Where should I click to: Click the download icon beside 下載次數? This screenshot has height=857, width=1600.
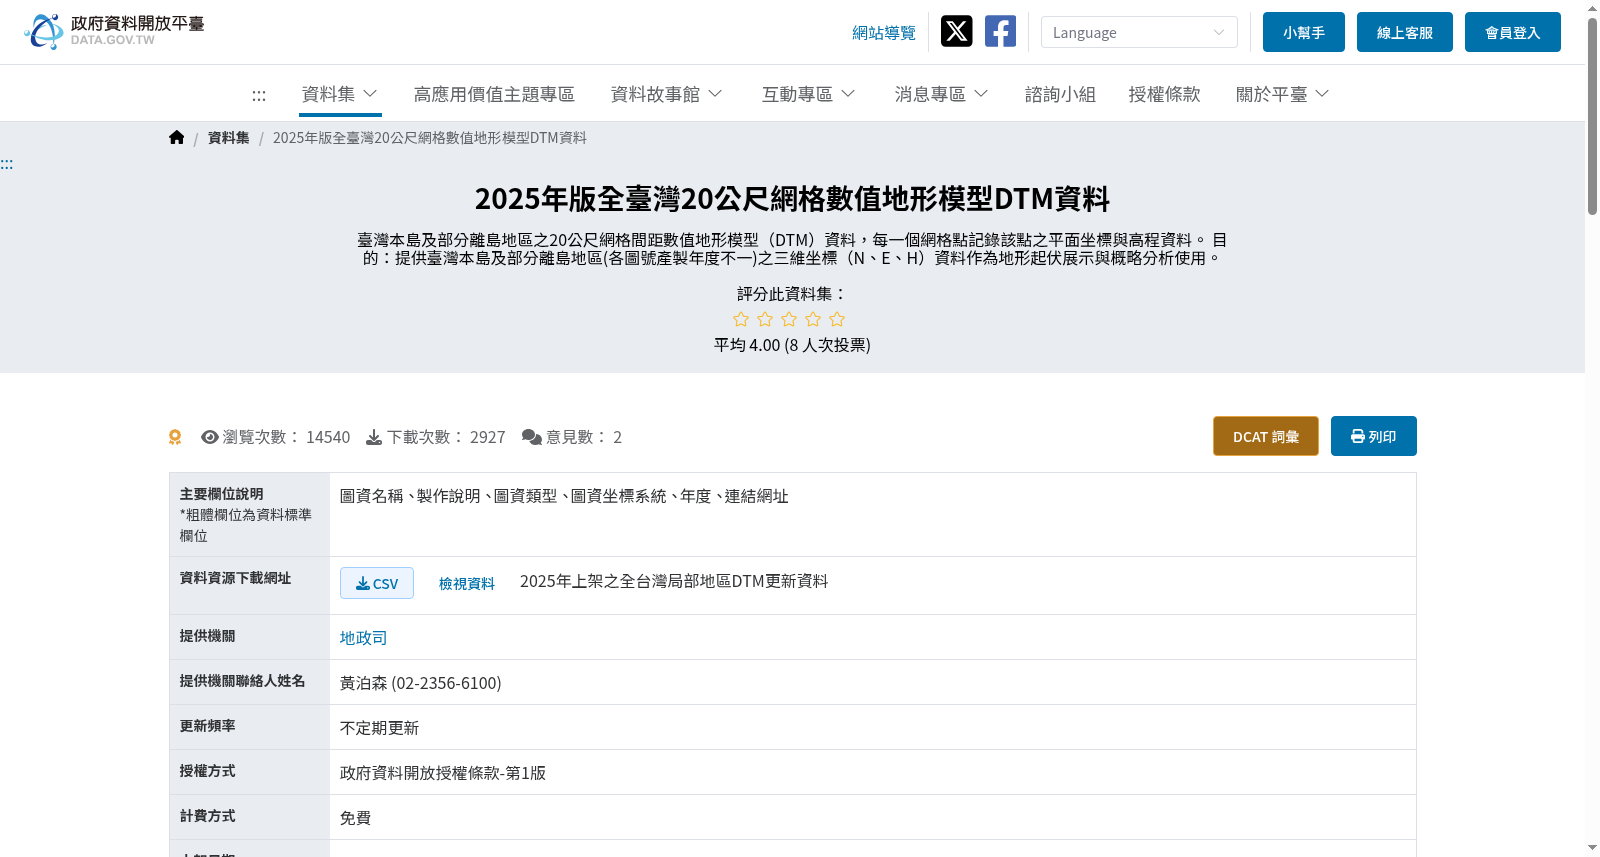(374, 437)
